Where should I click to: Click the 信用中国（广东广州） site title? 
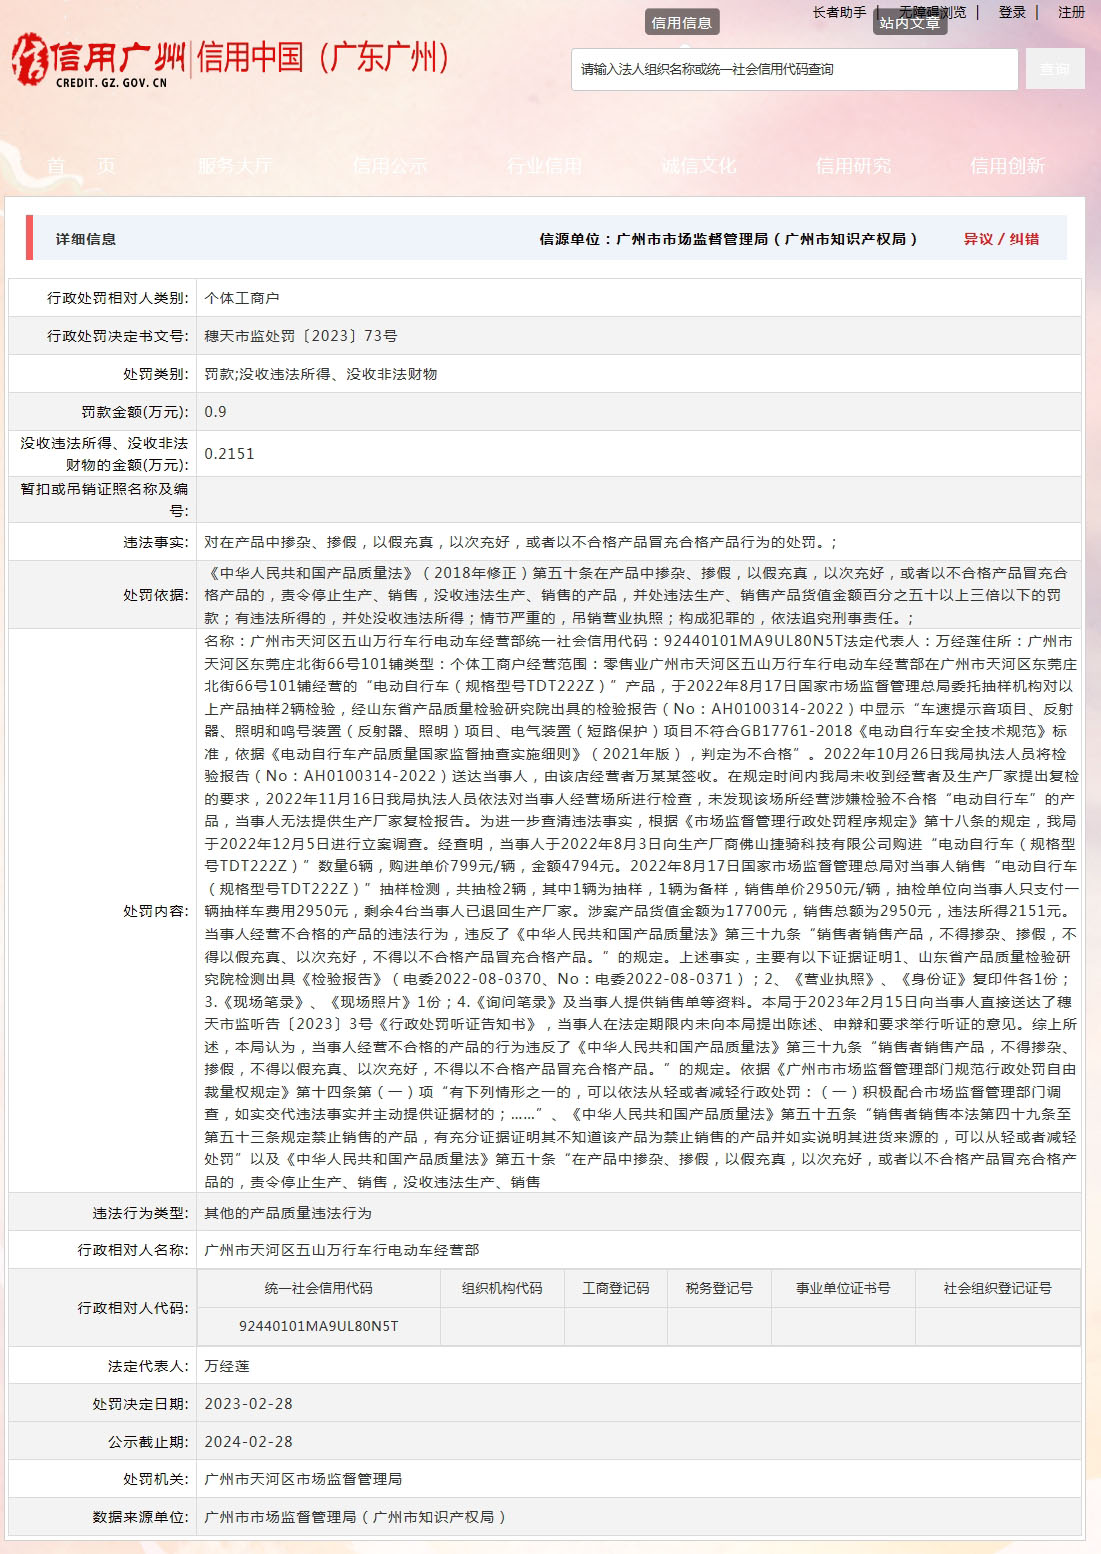324,58
